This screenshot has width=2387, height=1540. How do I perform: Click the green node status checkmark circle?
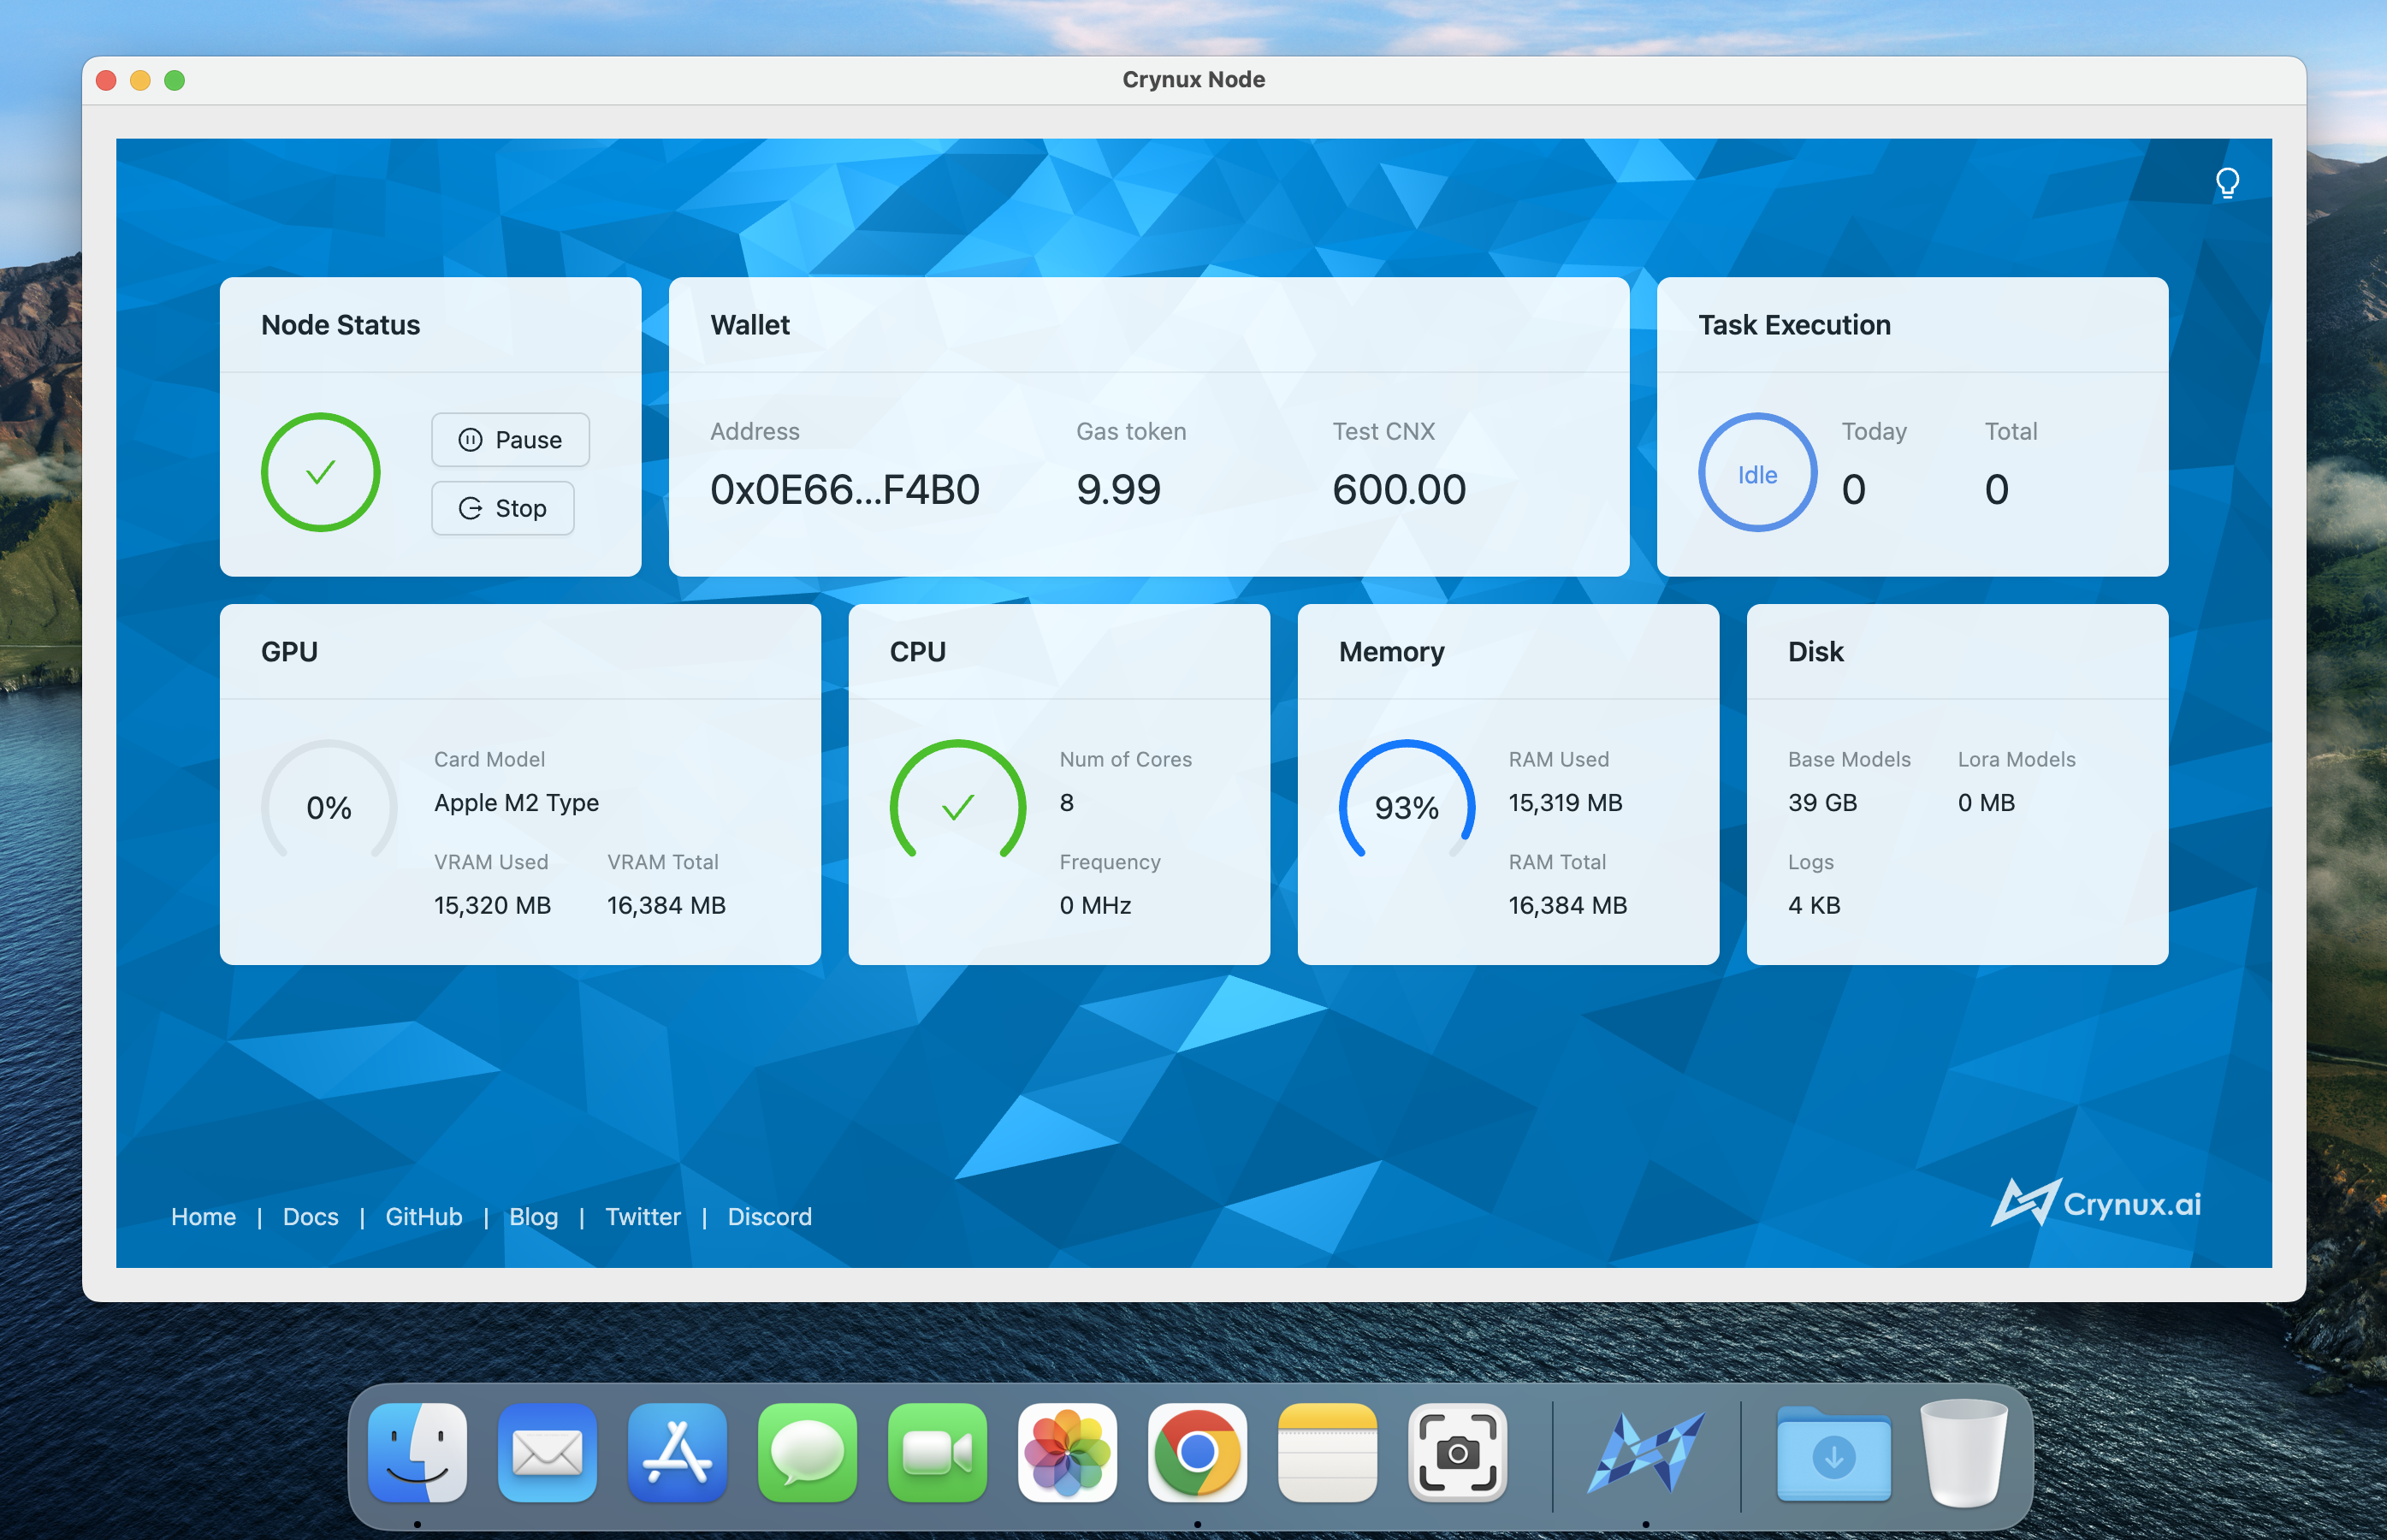(320, 472)
